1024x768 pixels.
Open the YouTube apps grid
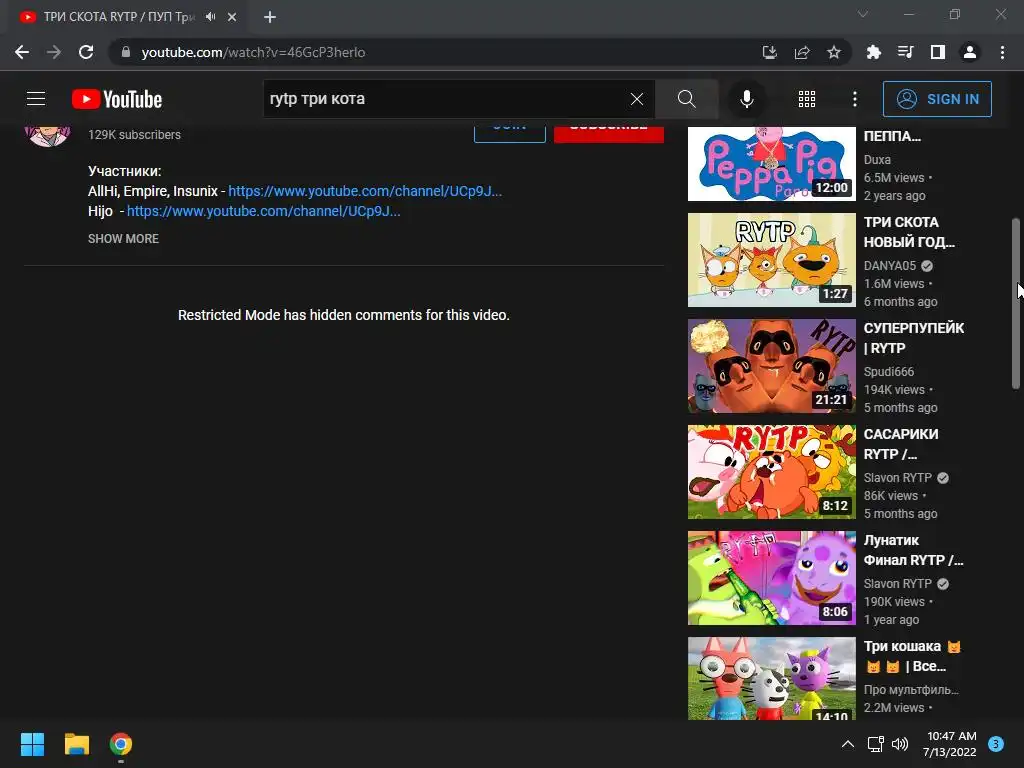tap(807, 99)
